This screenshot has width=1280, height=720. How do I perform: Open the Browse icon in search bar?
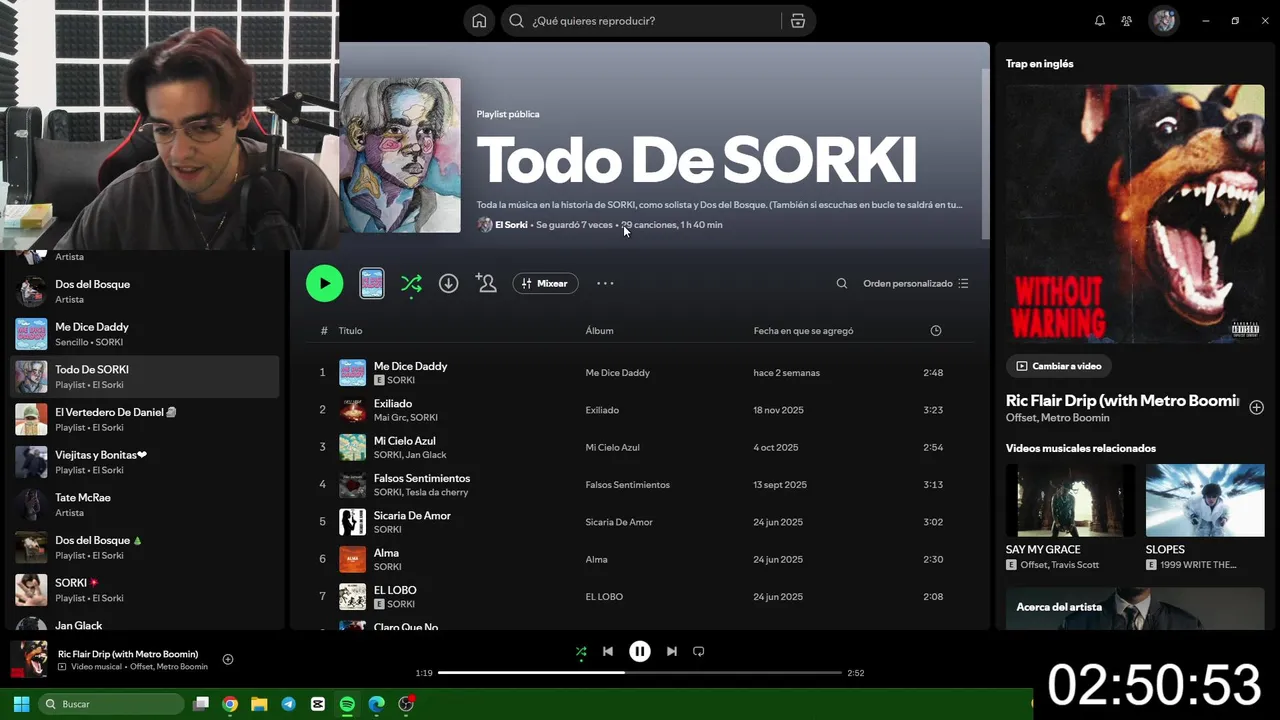click(798, 21)
